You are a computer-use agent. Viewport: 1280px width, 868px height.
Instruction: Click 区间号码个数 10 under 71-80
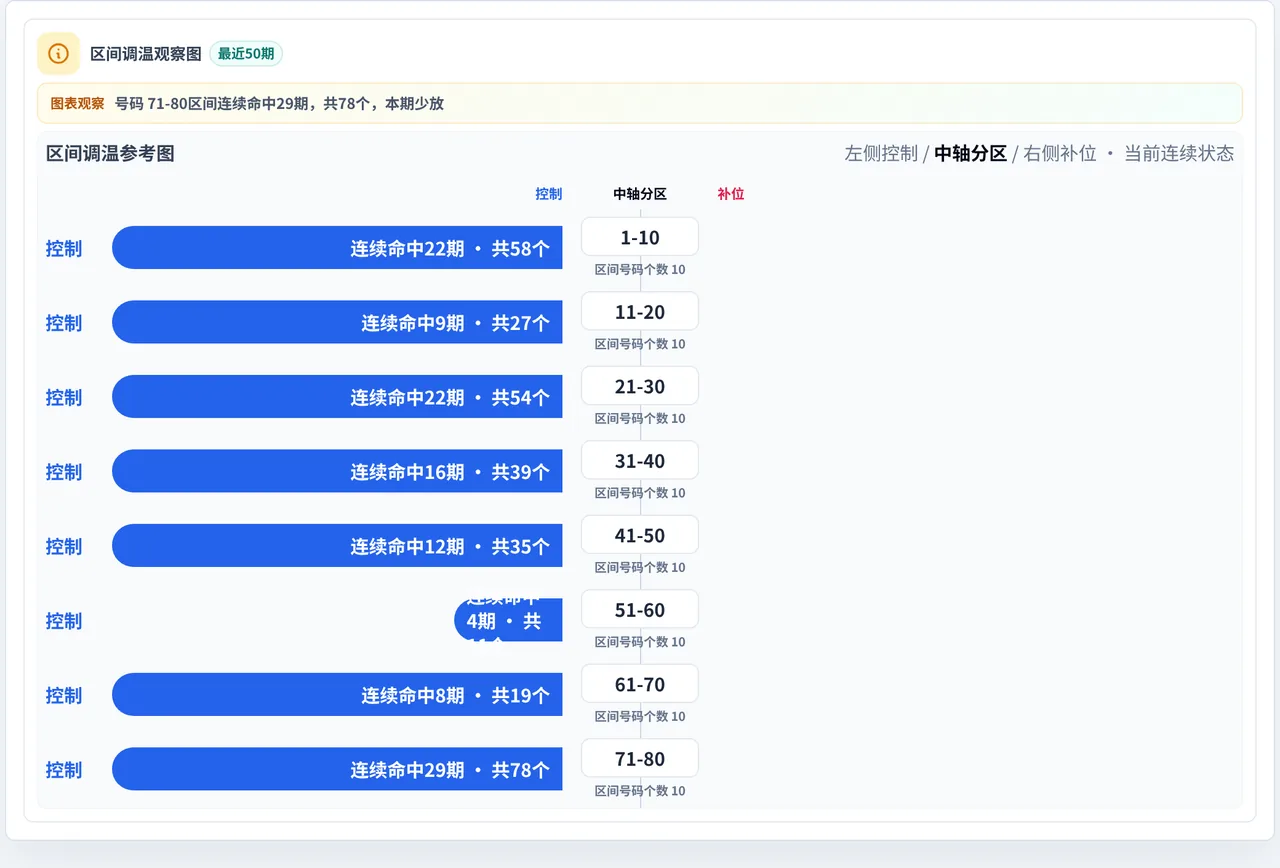point(640,791)
